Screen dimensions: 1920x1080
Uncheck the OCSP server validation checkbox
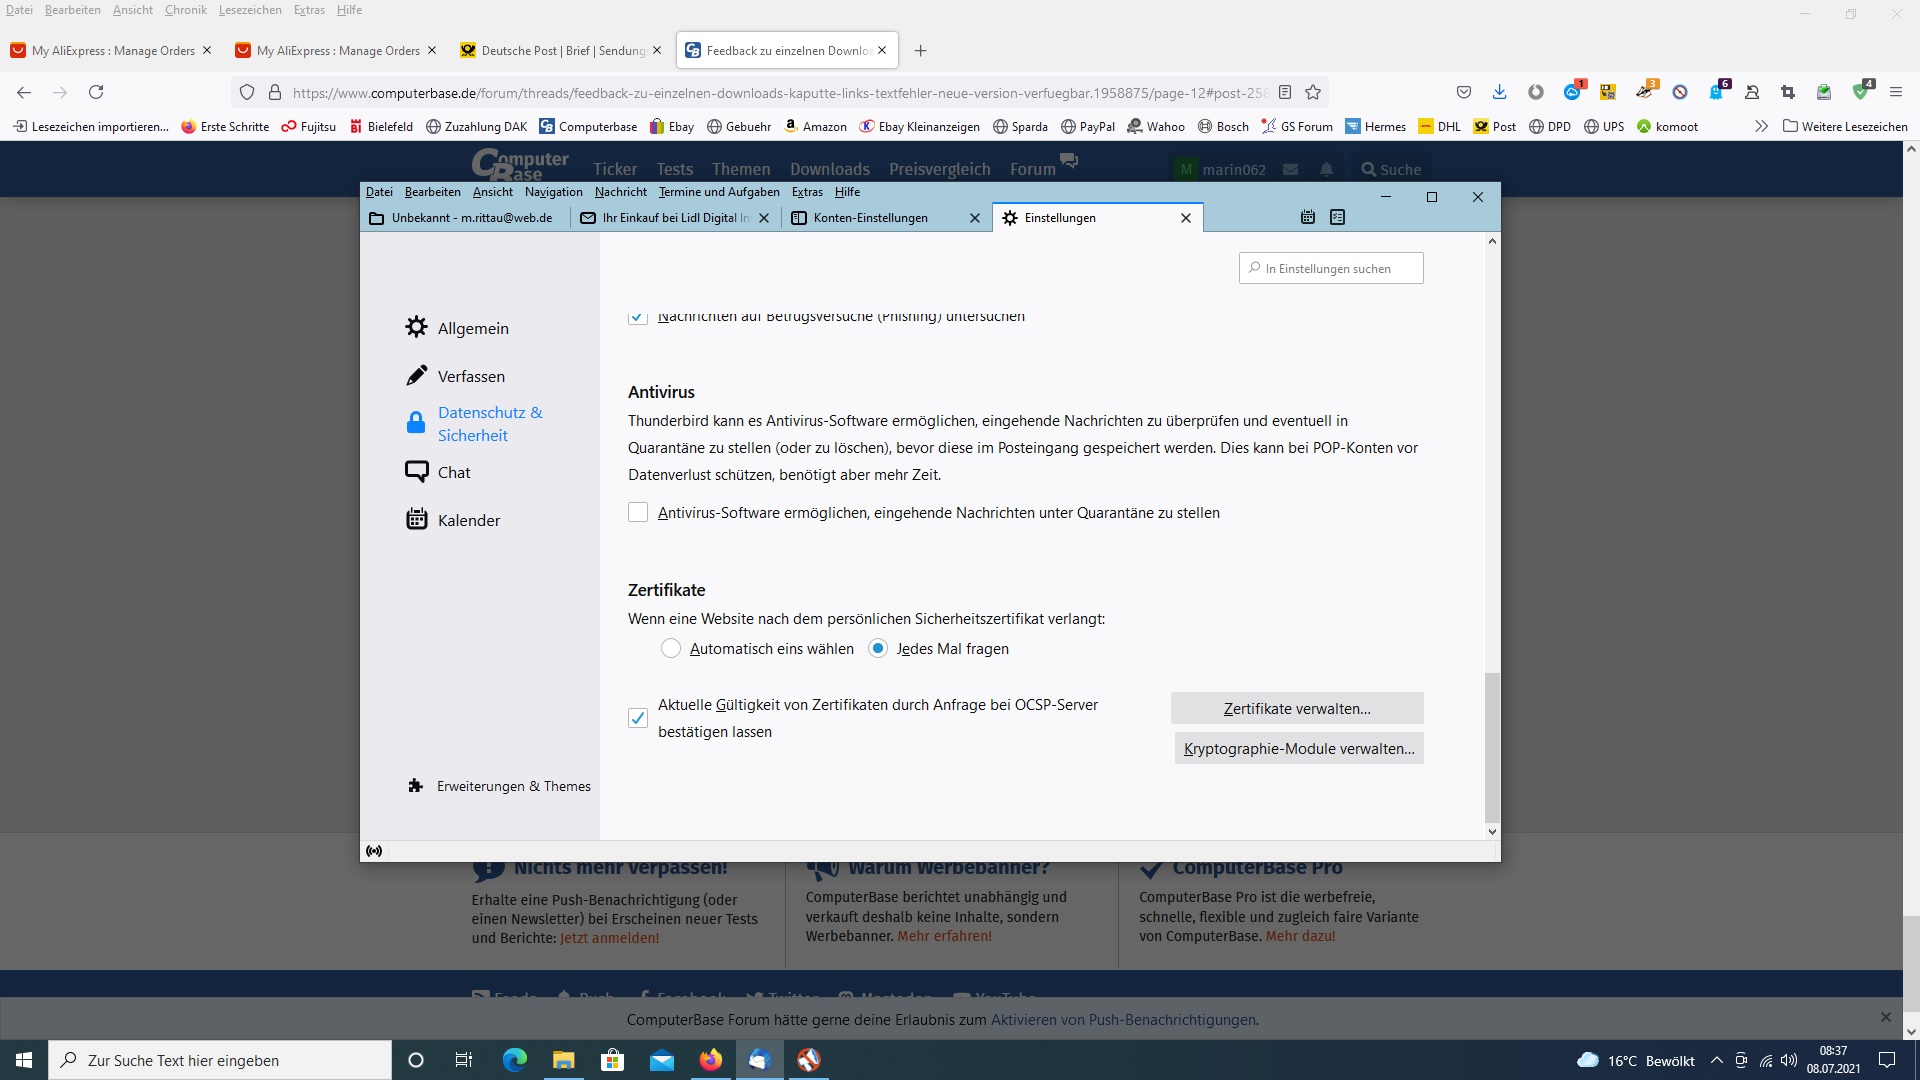638,718
